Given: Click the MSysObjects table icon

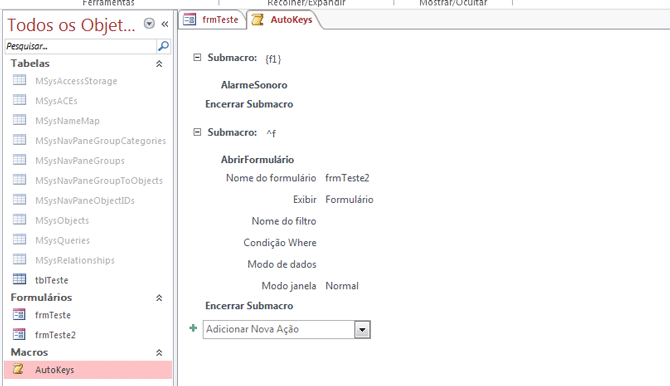Looking at the screenshot, I should coord(19,220).
